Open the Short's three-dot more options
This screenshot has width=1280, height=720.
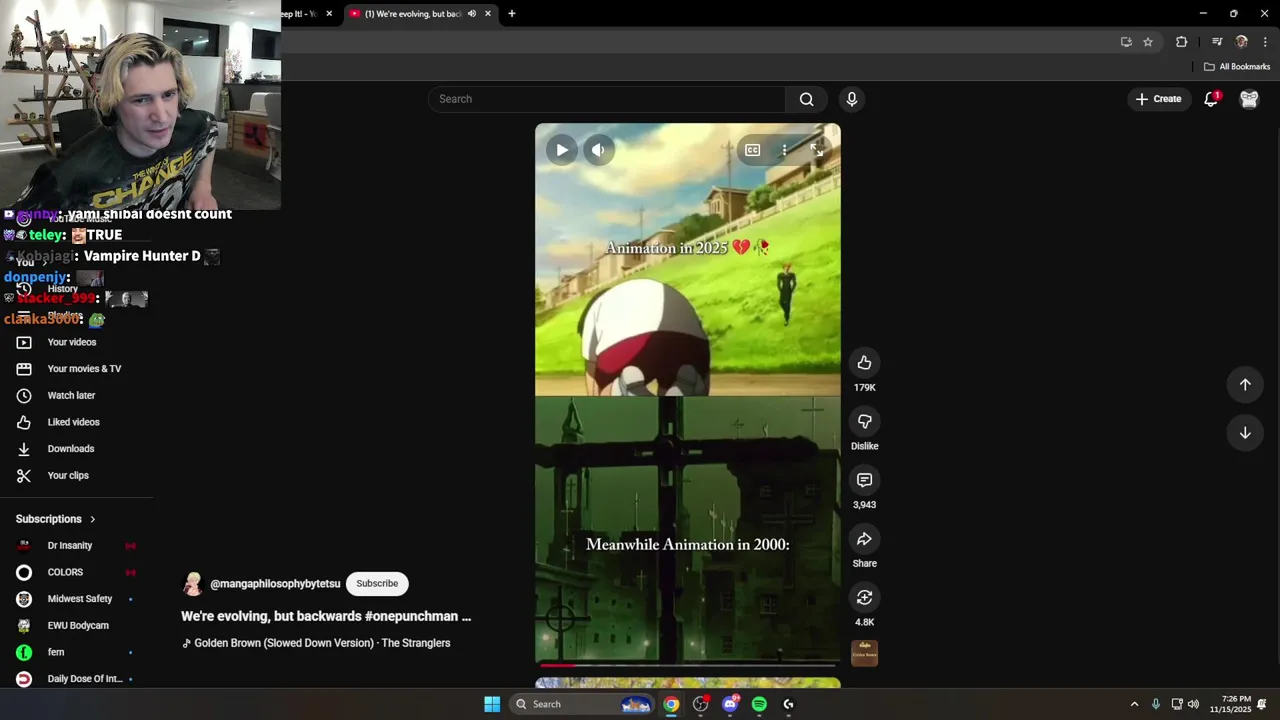(x=784, y=150)
